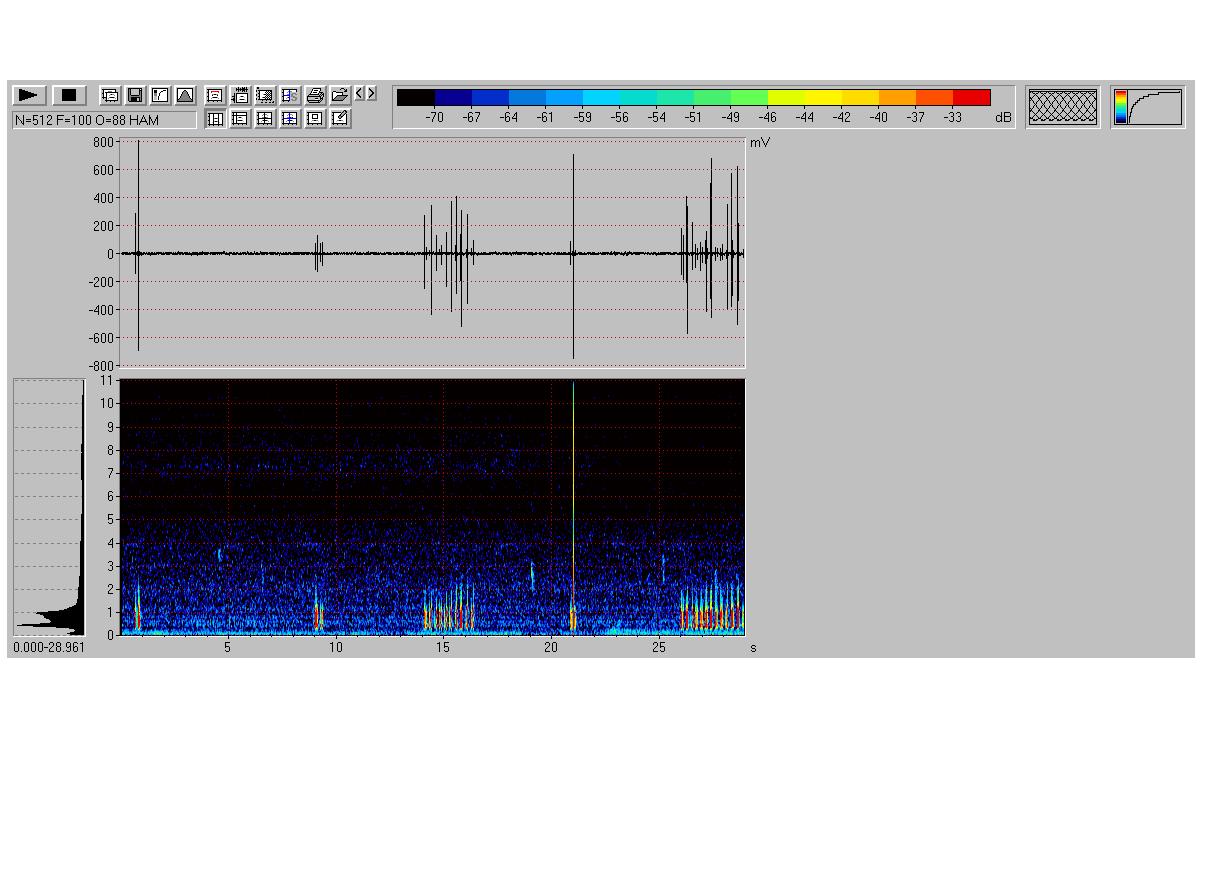Click the curve display icon beside the floppy disk
The height and width of the screenshot is (873, 1216).
point(160,95)
